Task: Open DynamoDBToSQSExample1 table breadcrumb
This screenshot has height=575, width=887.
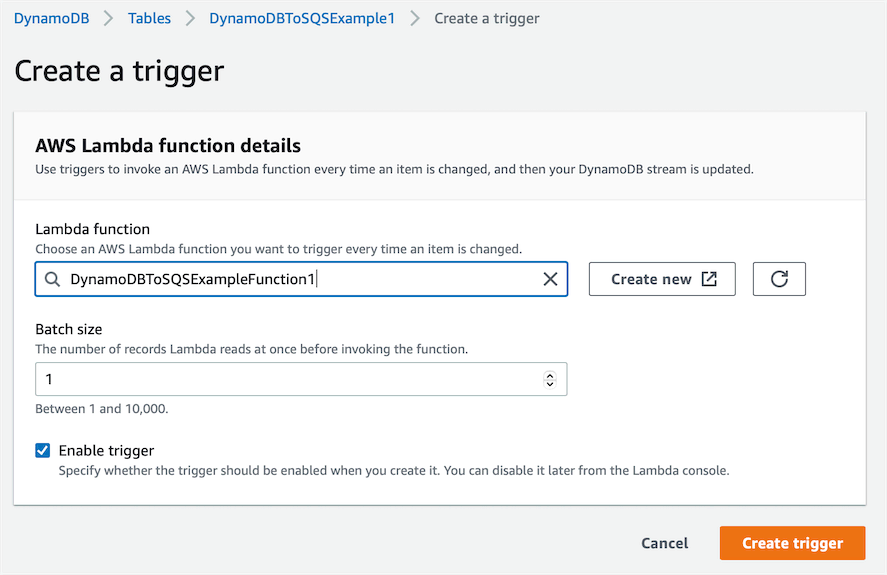Action: [x=302, y=19]
